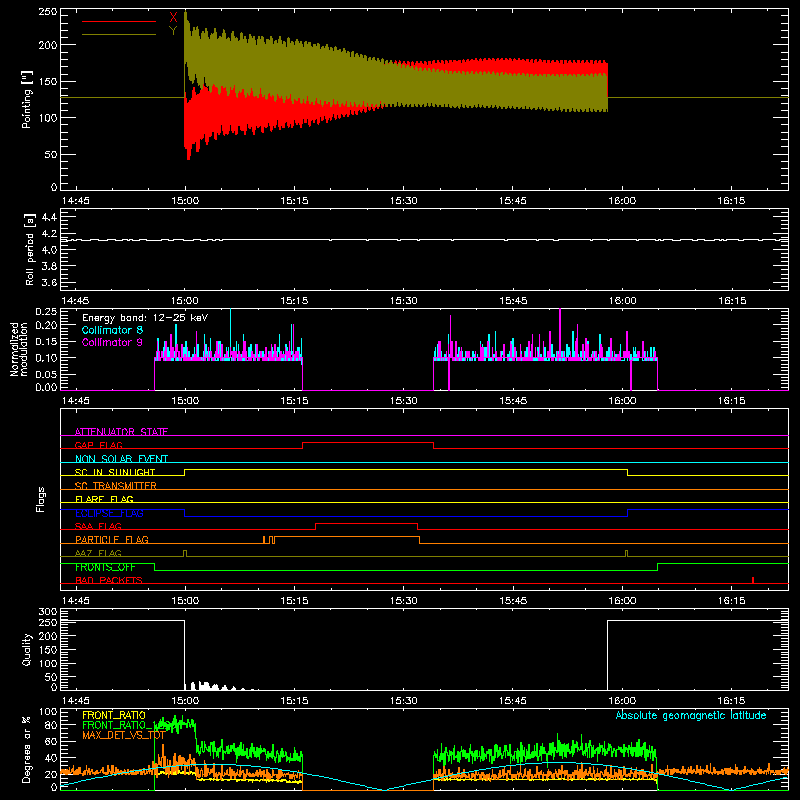
Task: Click the ATTENUATOR_STATE flag label
Action: coord(121,432)
